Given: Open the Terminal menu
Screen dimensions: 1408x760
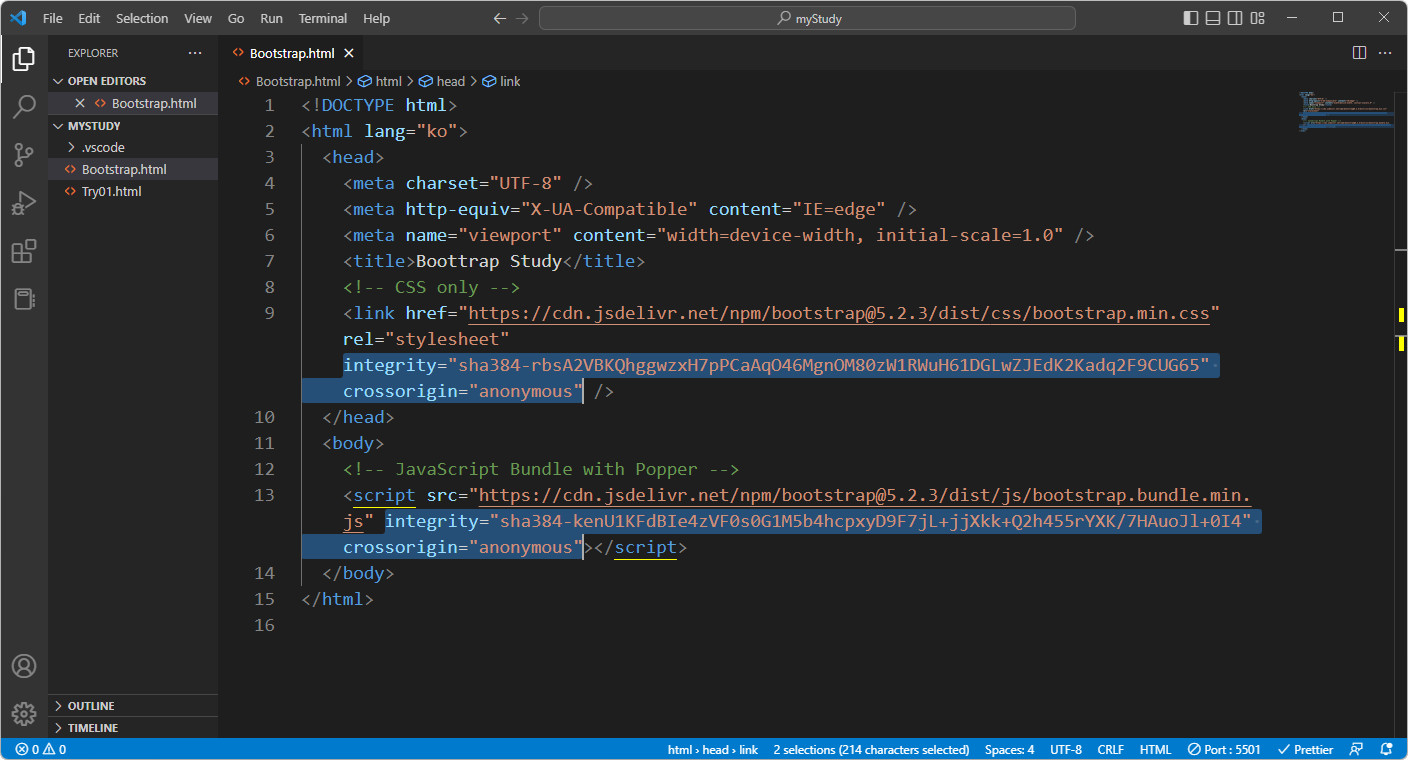Looking at the screenshot, I should click(323, 18).
